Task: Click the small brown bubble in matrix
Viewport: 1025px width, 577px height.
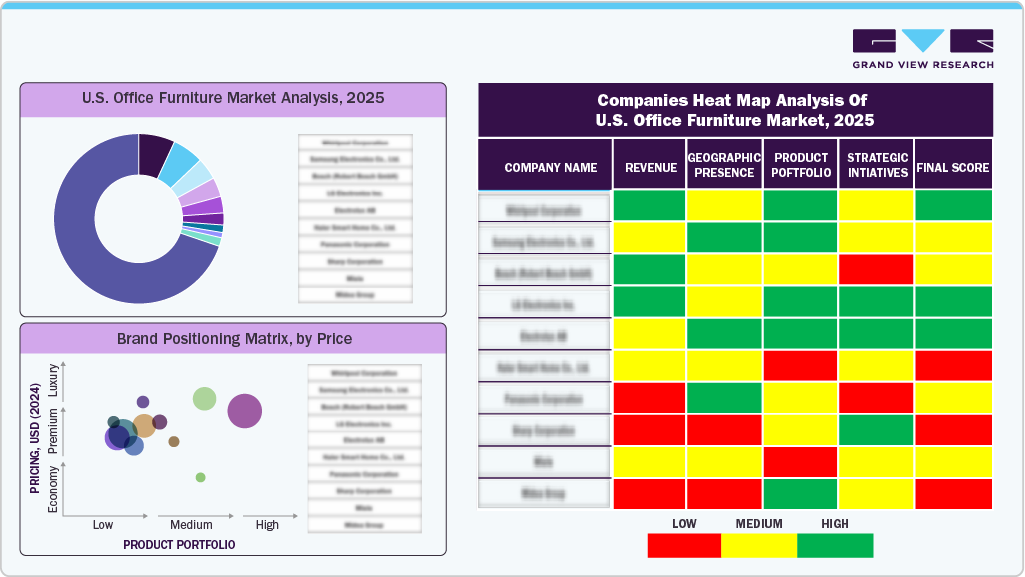Action: pos(174,441)
